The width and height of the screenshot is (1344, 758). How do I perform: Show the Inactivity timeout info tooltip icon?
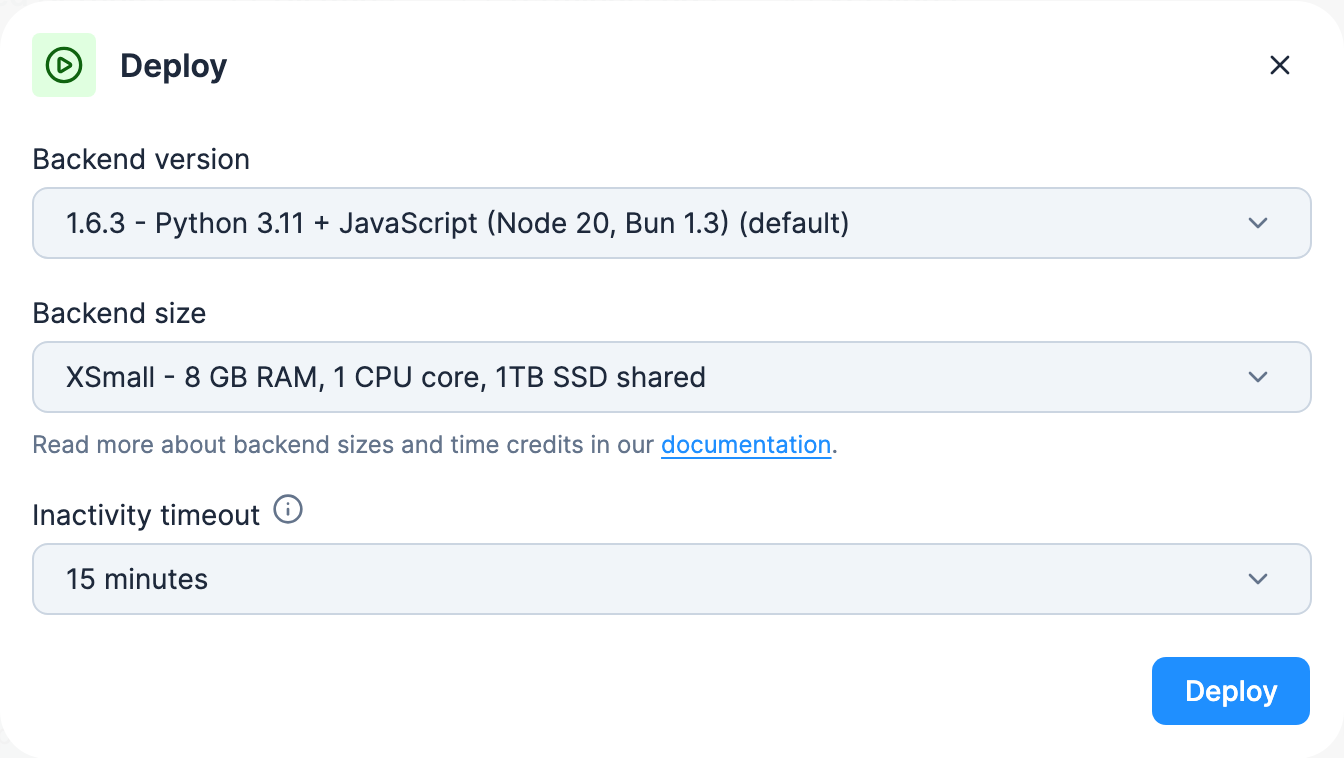coord(288,511)
